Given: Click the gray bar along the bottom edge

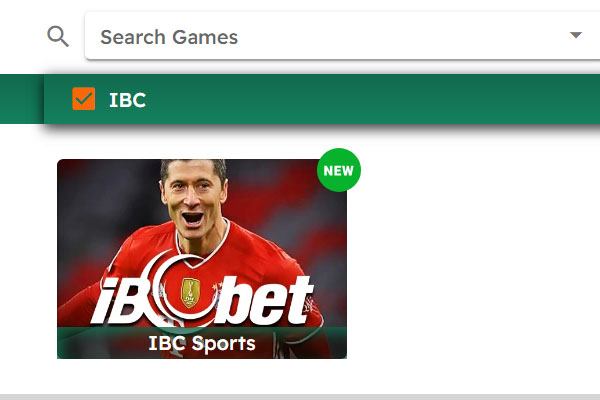Looking at the screenshot, I should (300, 397).
